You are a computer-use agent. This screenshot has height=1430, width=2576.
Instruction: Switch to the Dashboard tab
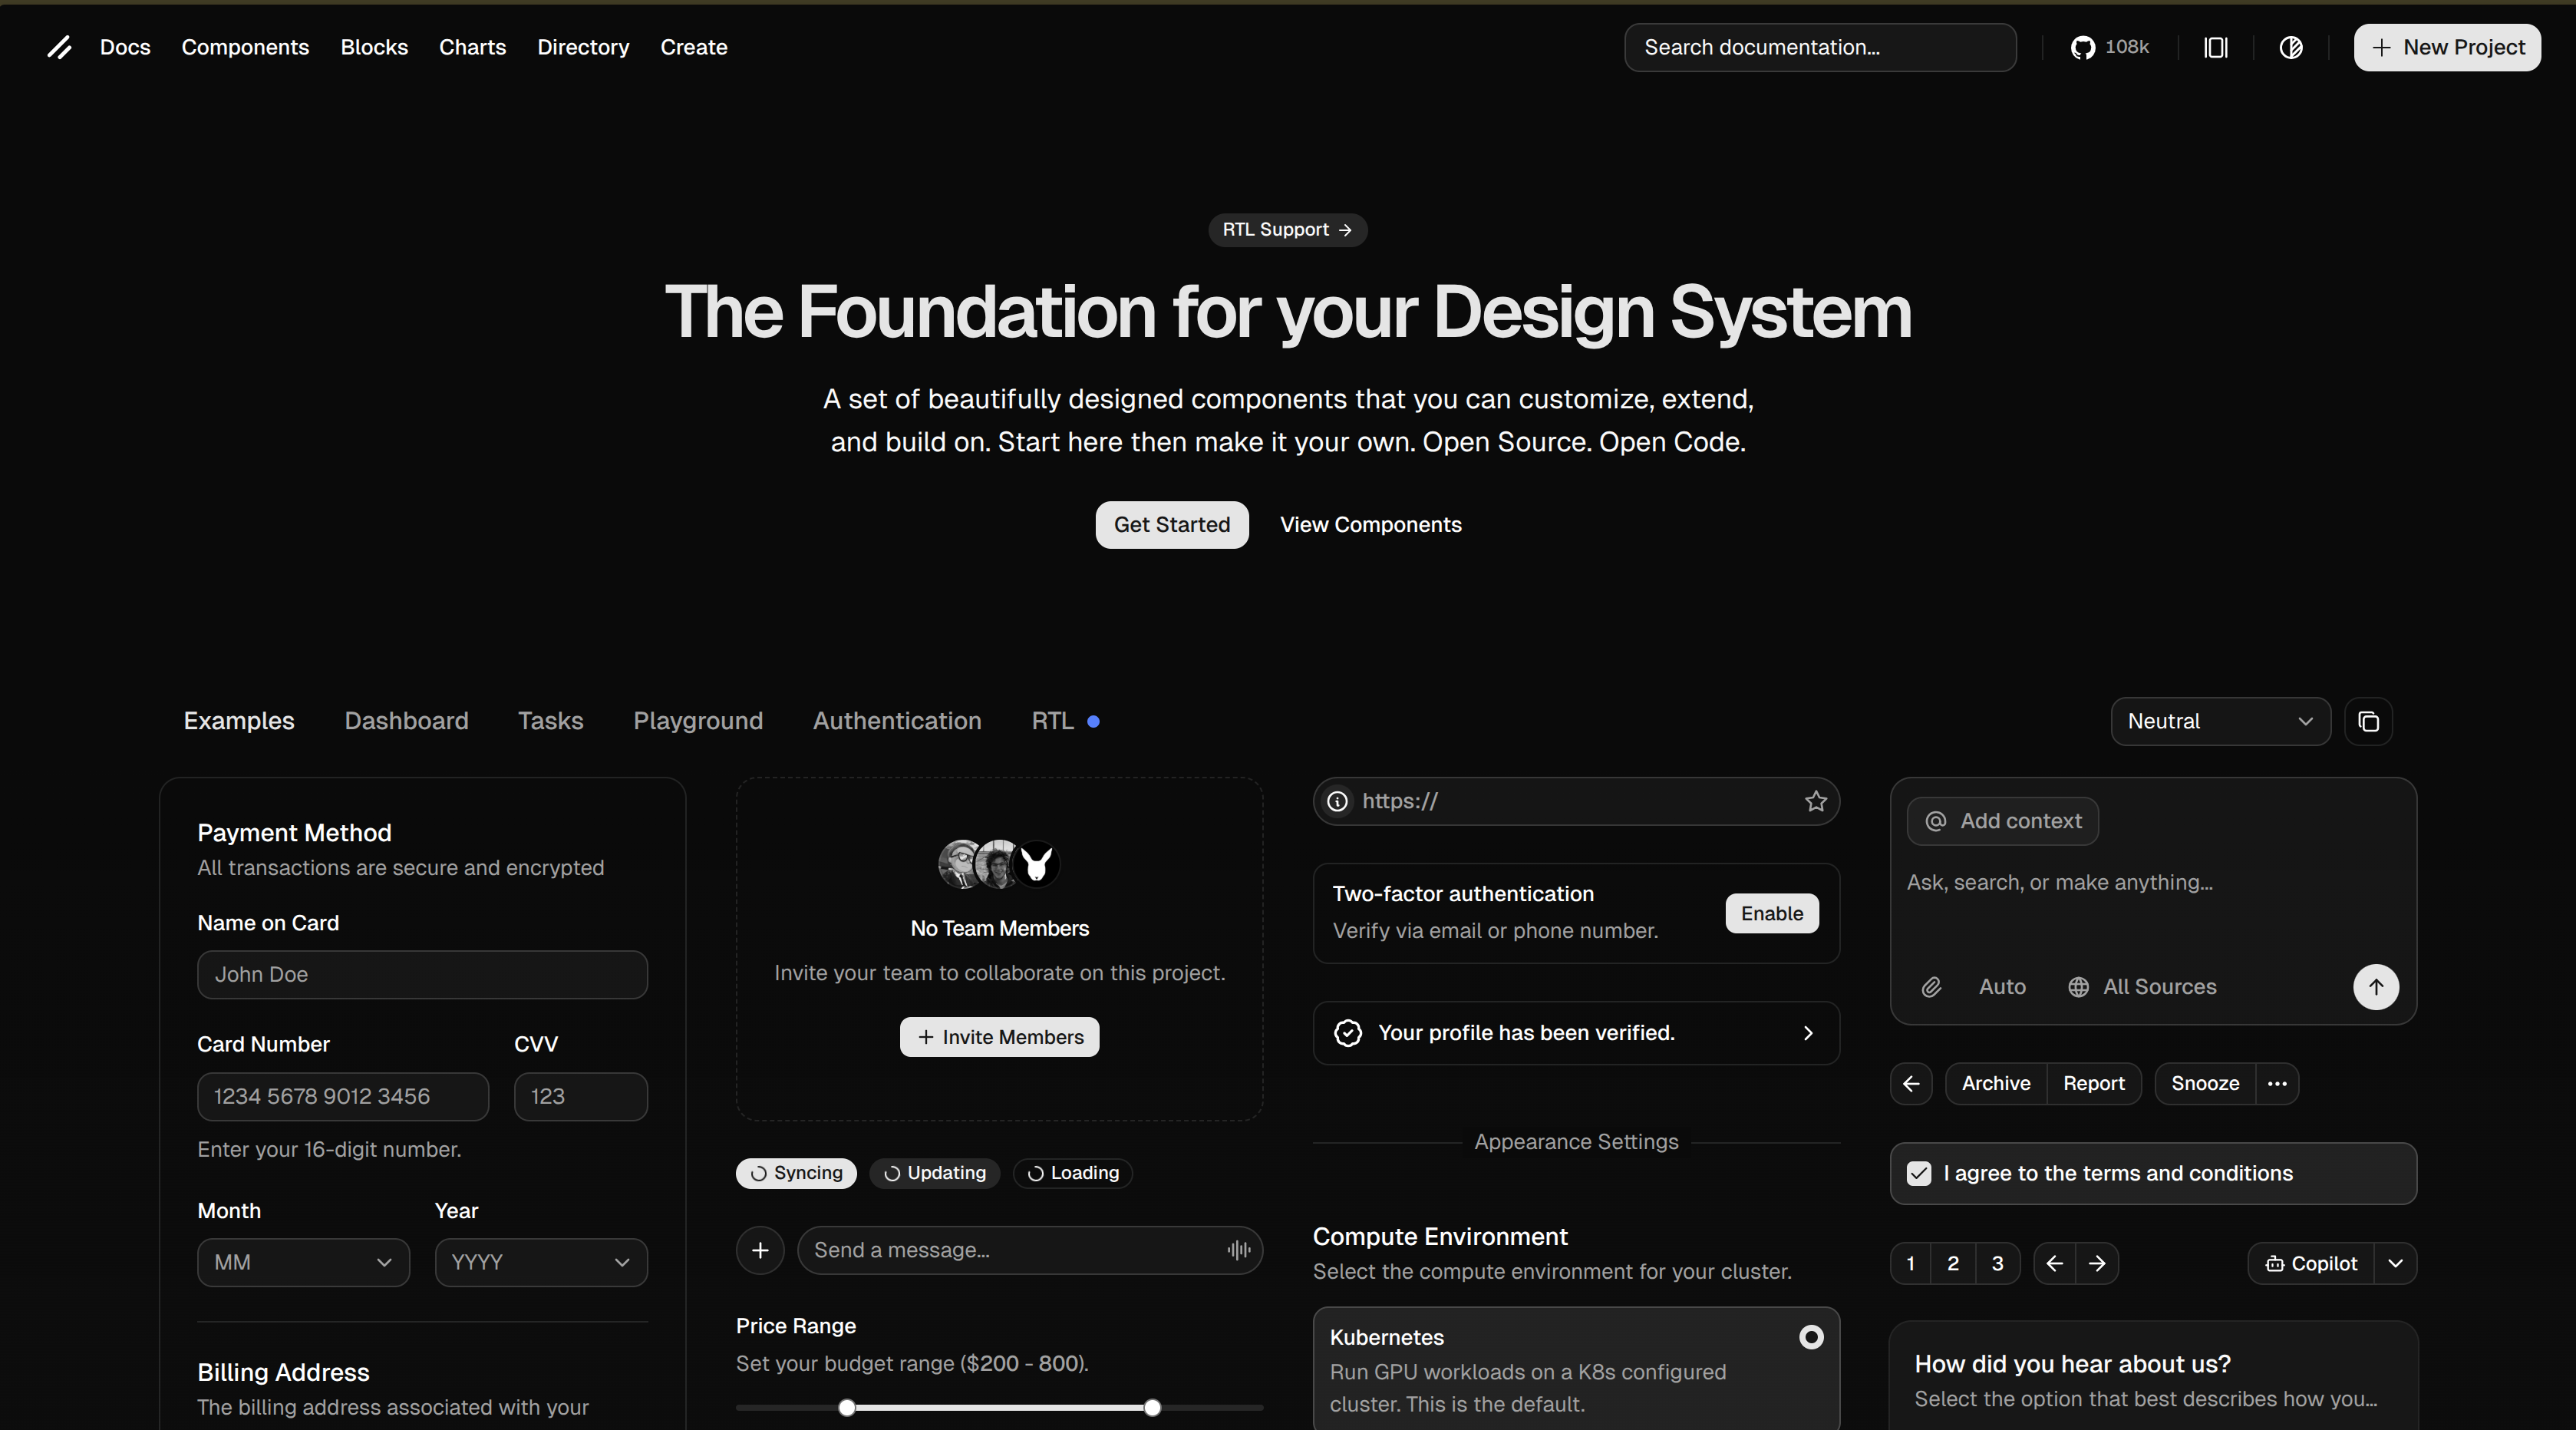(406, 721)
